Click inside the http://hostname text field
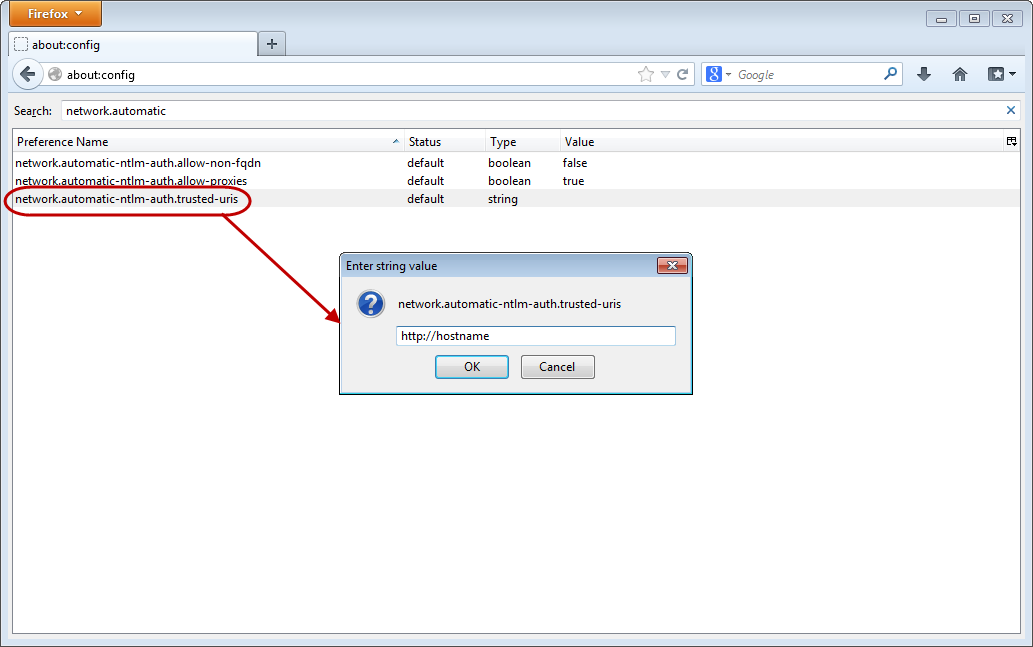 tap(535, 335)
